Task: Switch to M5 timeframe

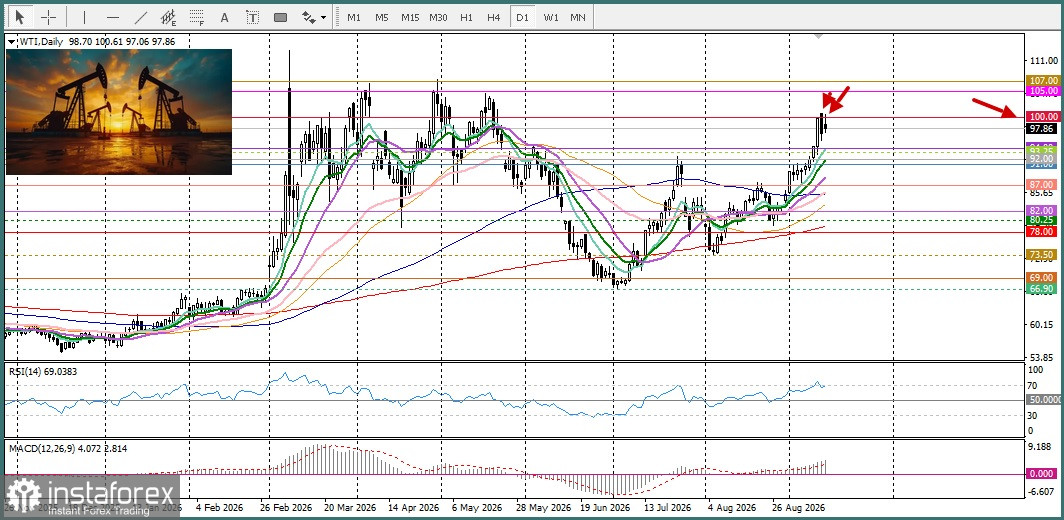Action: (381, 17)
